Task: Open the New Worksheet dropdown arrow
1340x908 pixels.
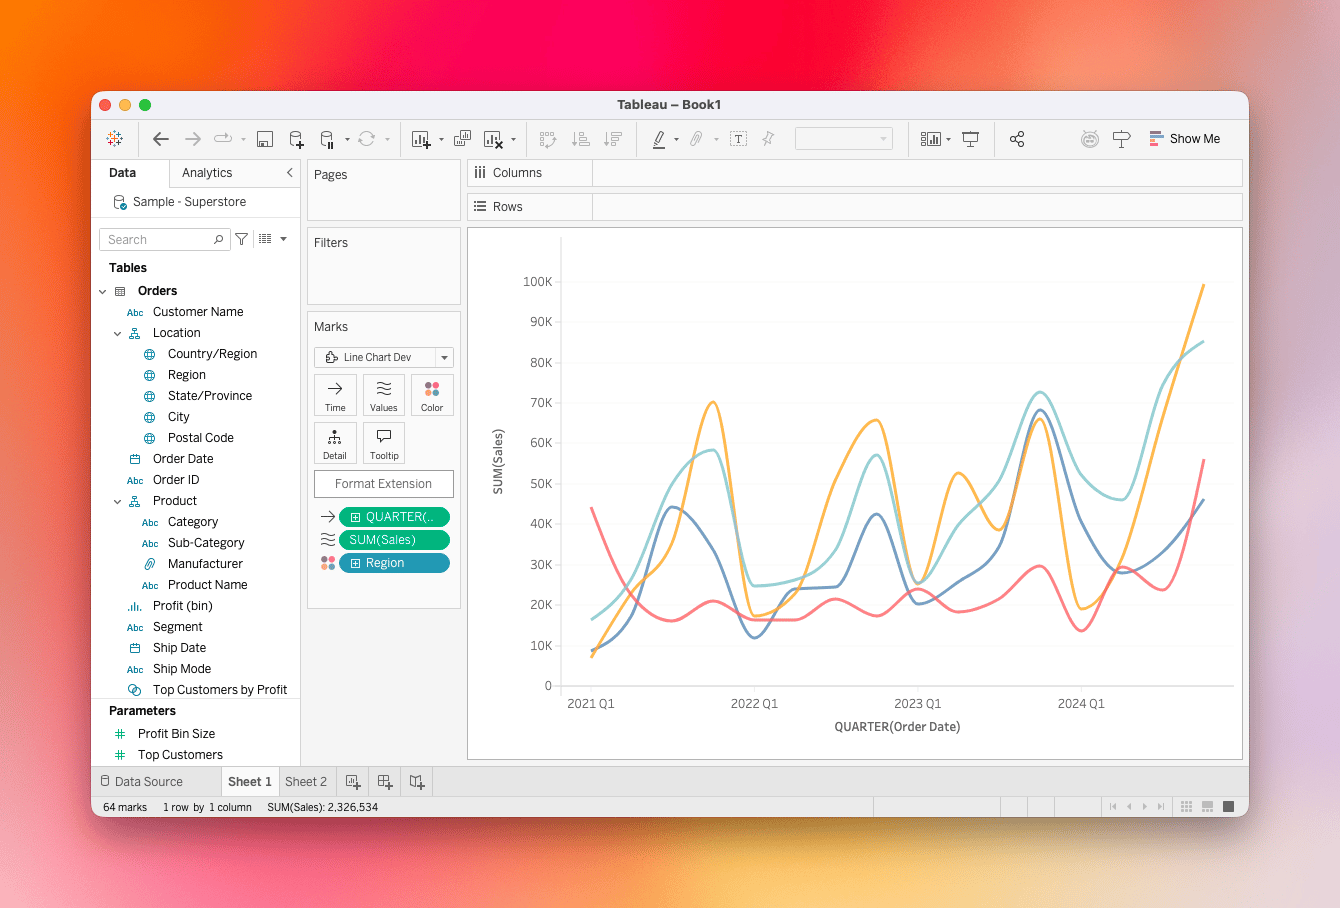Action: click(x=441, y=140)
